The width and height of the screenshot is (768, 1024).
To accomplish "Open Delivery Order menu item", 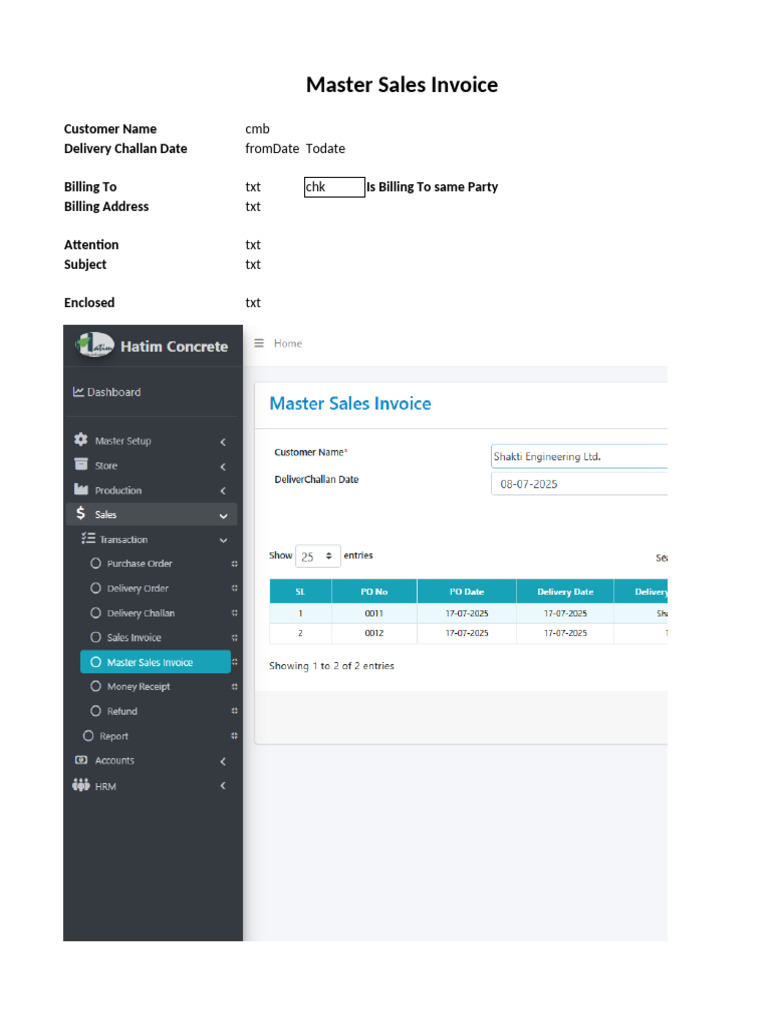I will click(x=138, y=588).
